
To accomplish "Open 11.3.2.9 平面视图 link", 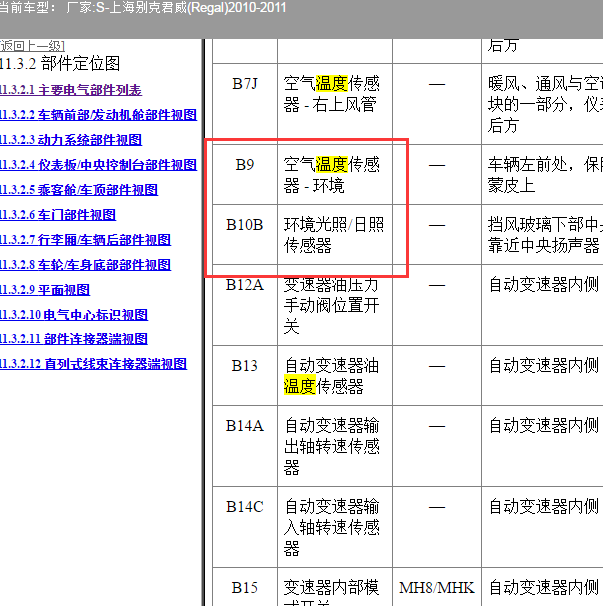I will click(x=45, y=290).
